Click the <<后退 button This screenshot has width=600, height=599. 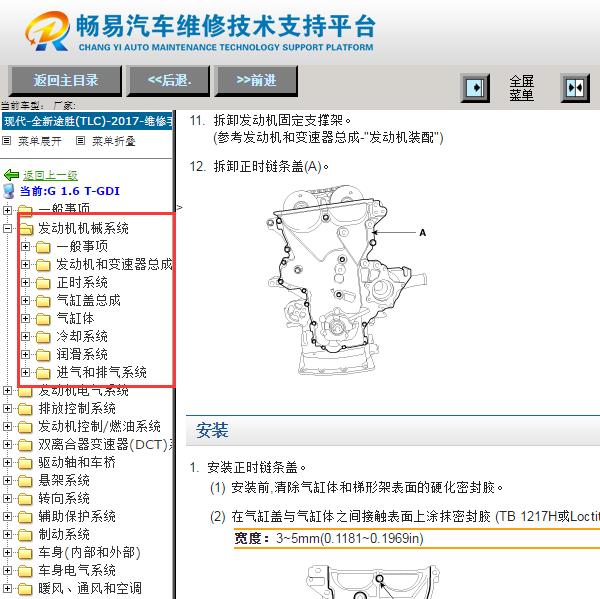(169, 80)
